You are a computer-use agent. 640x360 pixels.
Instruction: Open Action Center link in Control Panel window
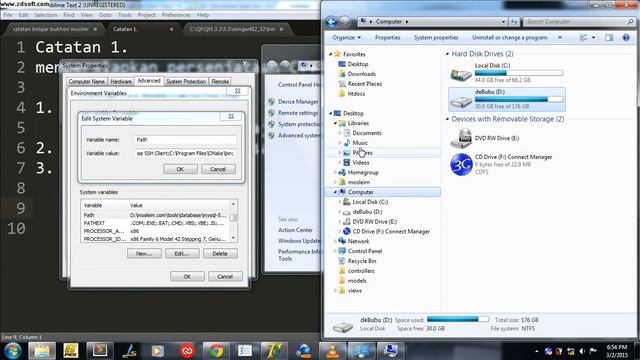295,230
